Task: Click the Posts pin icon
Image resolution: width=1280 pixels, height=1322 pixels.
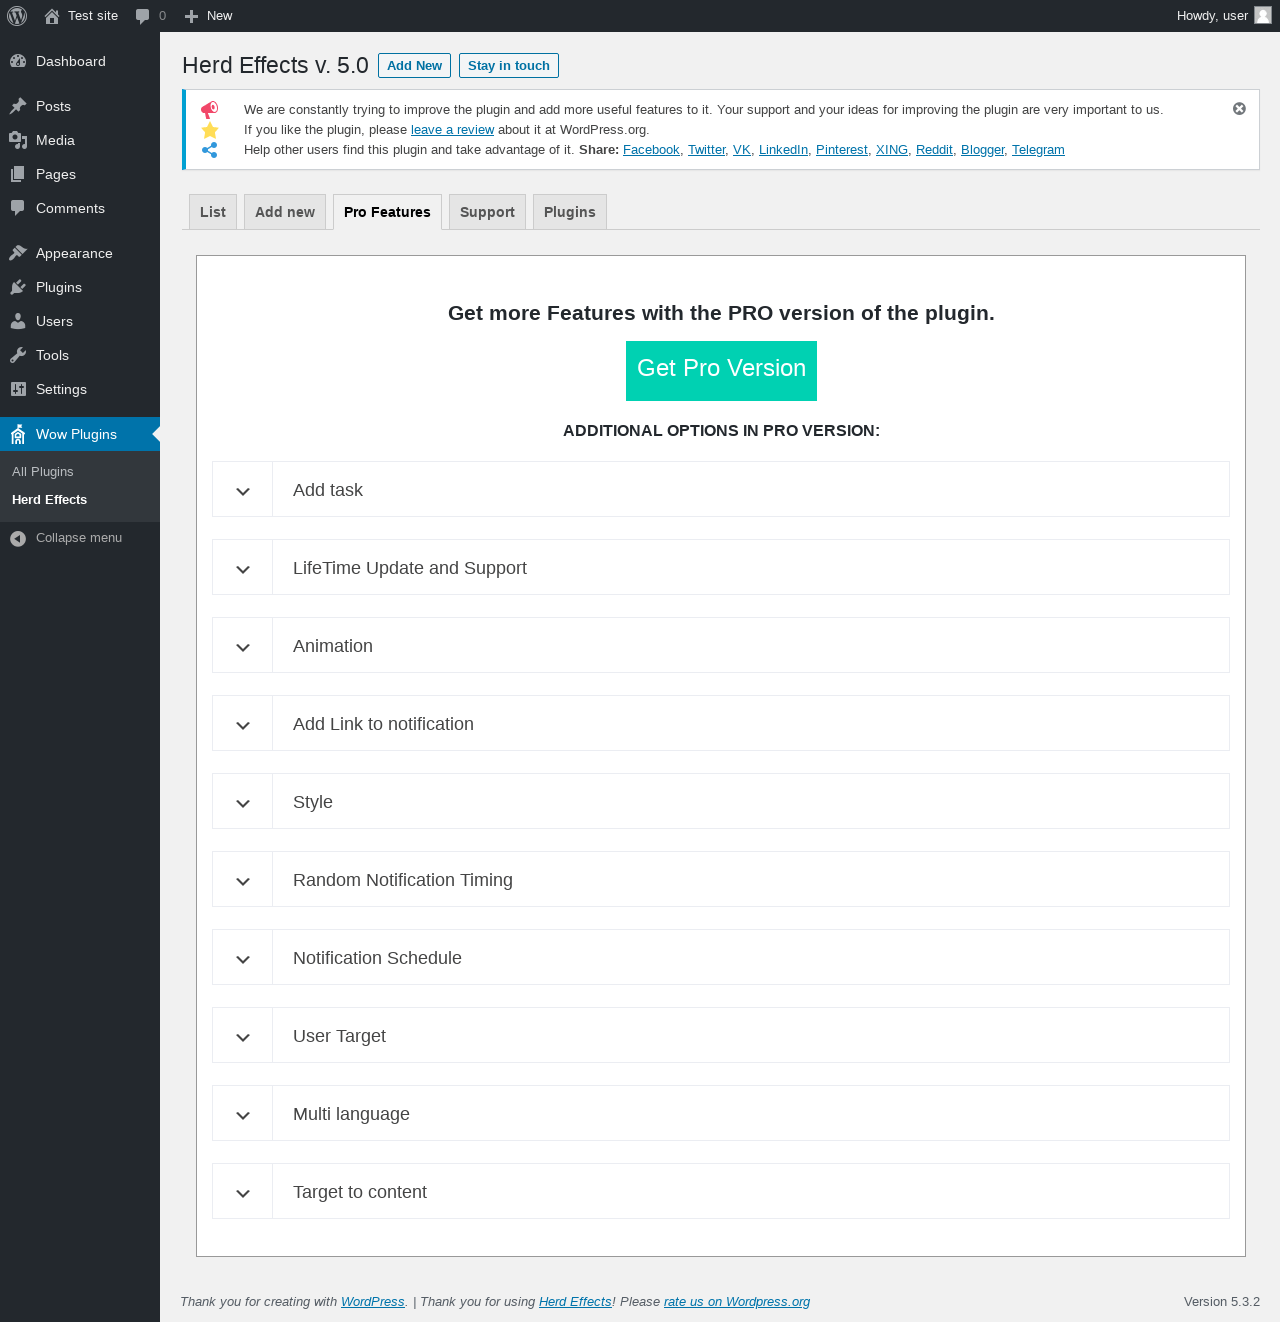Action: [18, 106]
